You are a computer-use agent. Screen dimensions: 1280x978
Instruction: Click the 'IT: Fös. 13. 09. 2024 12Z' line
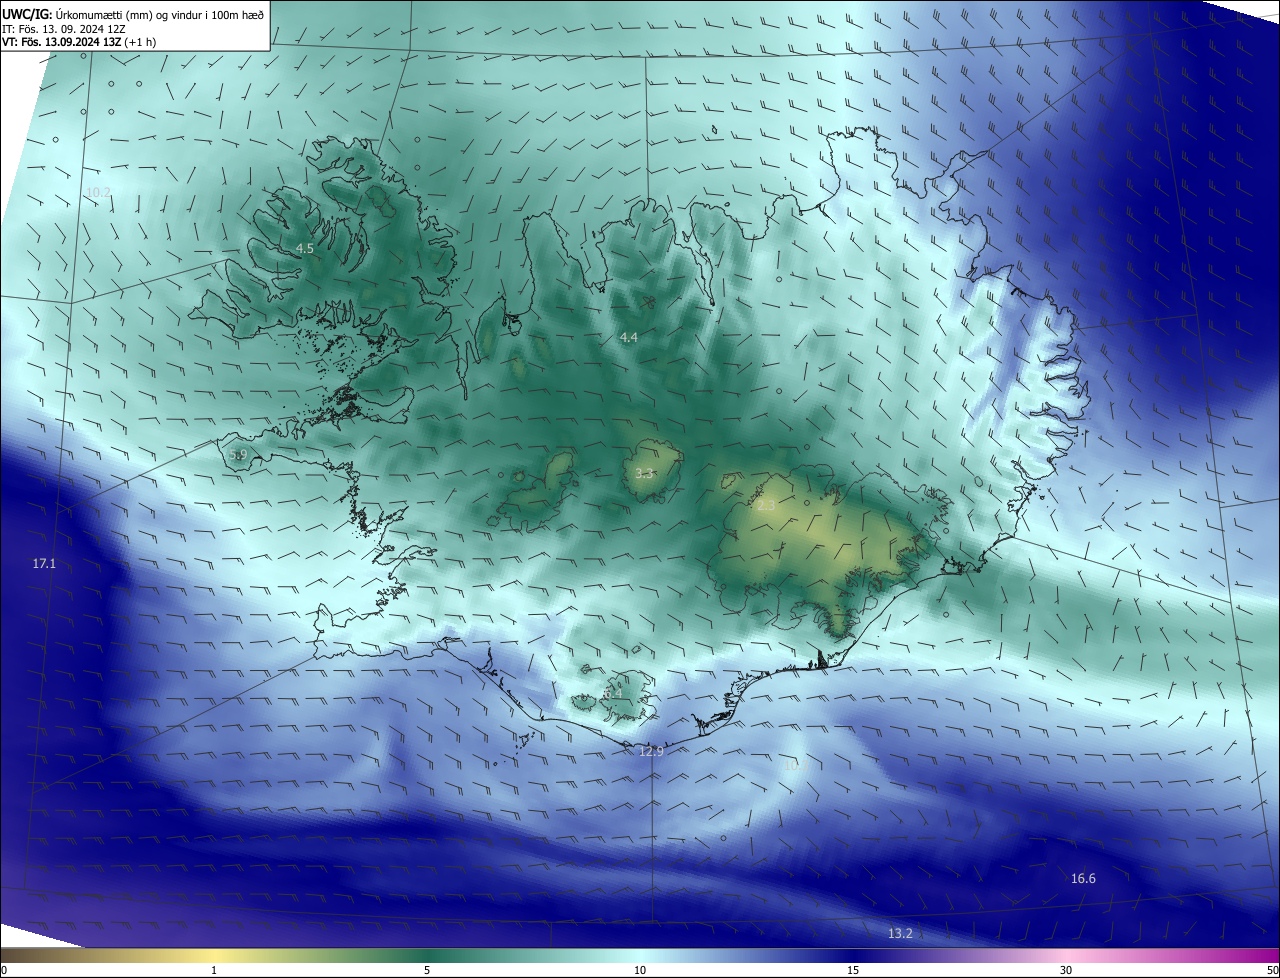pyautogui.click(x=63, y=28)
